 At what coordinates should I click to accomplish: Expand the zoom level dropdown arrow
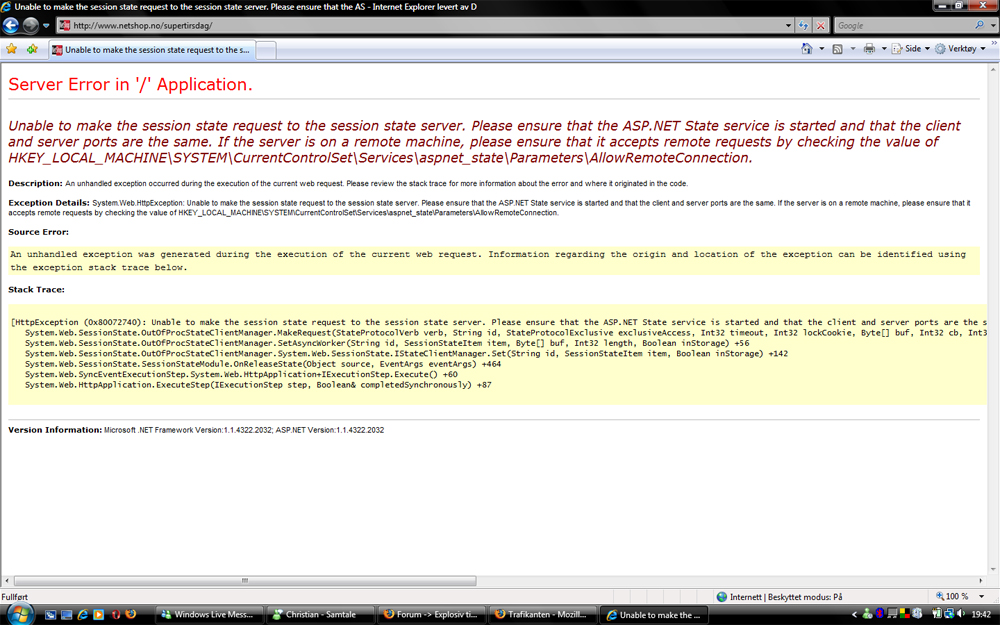click(982, 597)
